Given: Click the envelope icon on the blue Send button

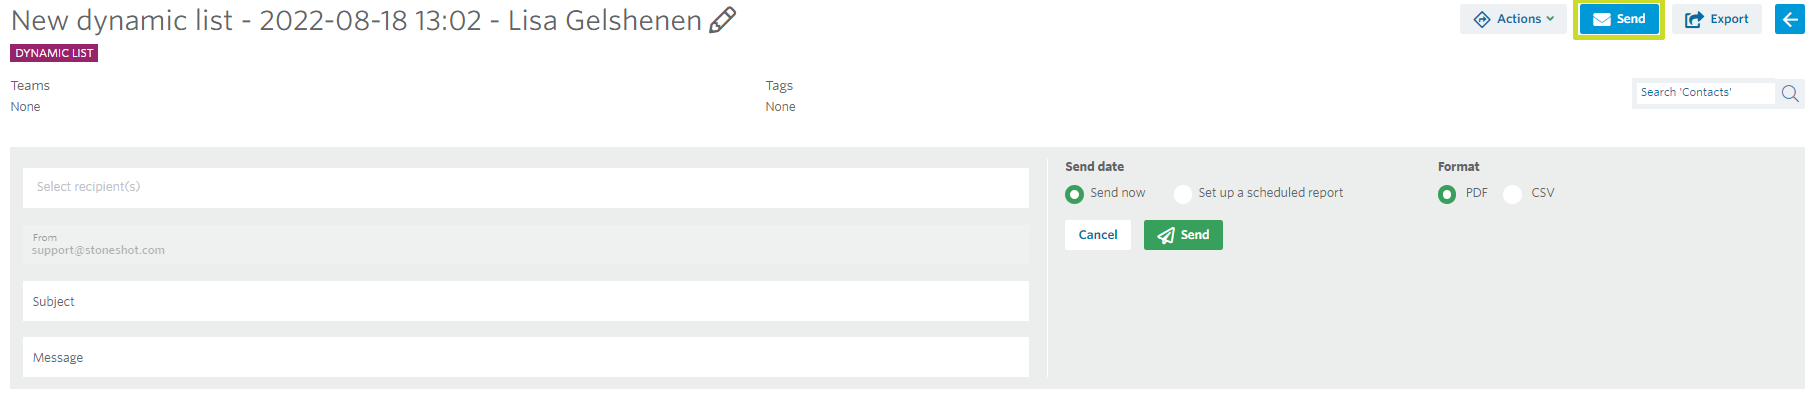Looking at the screenshot, I should click(x=1601, y=19).
